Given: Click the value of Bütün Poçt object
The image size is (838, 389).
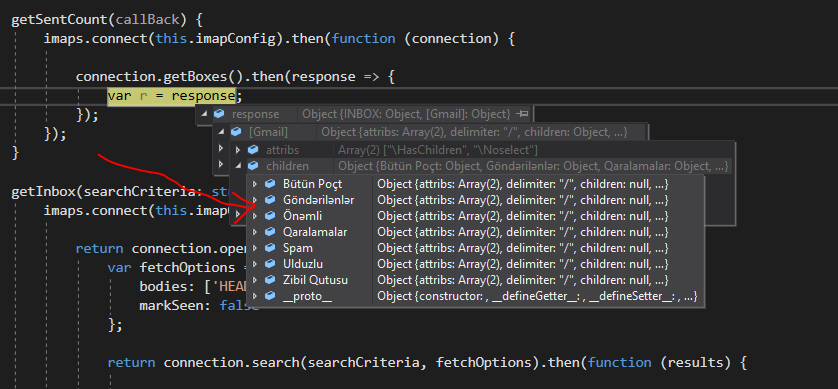Looking at the screenshot, I should 523,184.
